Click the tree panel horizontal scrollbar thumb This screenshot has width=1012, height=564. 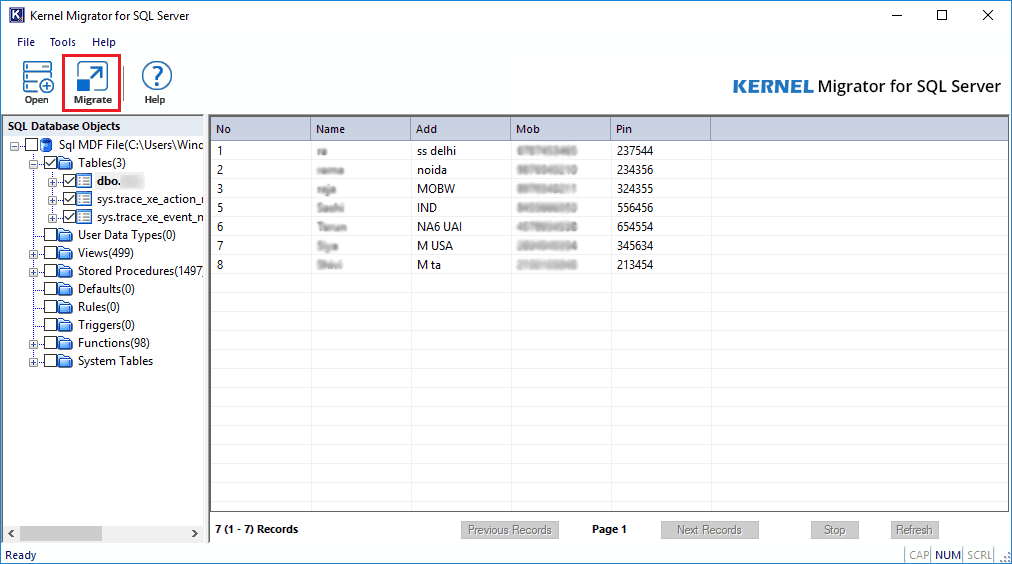(x=61, y=534)
